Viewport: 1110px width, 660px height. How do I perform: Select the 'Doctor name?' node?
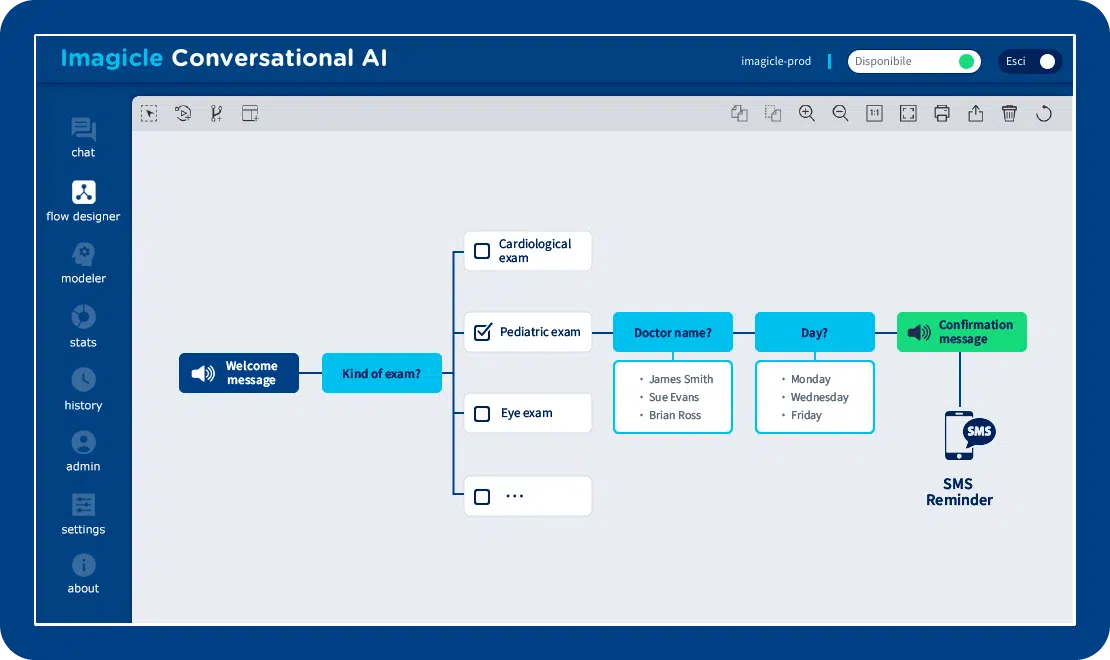pyautogui.click(x=673, y=332)
